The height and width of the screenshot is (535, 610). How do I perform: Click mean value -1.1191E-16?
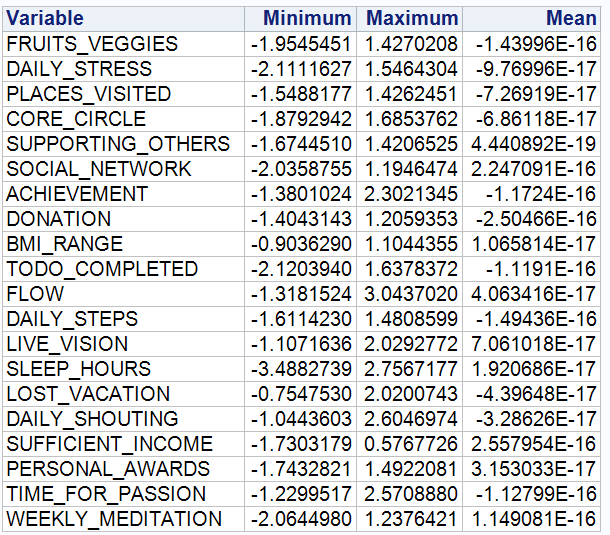click(x=531, y=269)
